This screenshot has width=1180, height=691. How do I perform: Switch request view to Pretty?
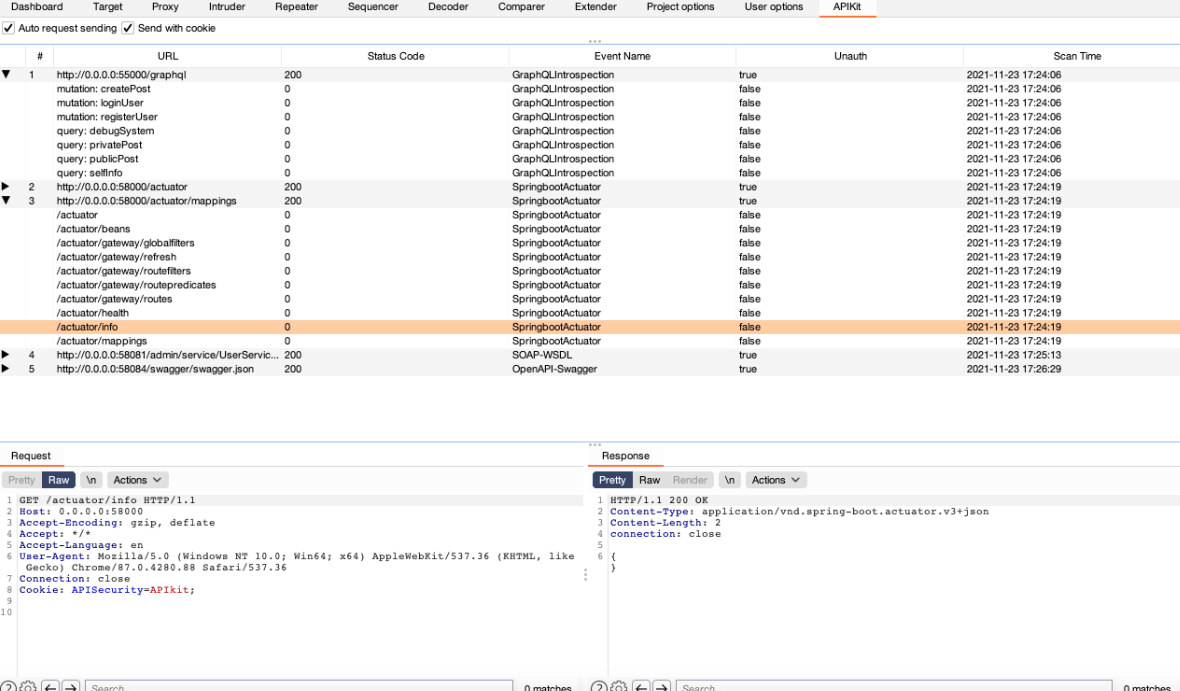pos(22,480)
